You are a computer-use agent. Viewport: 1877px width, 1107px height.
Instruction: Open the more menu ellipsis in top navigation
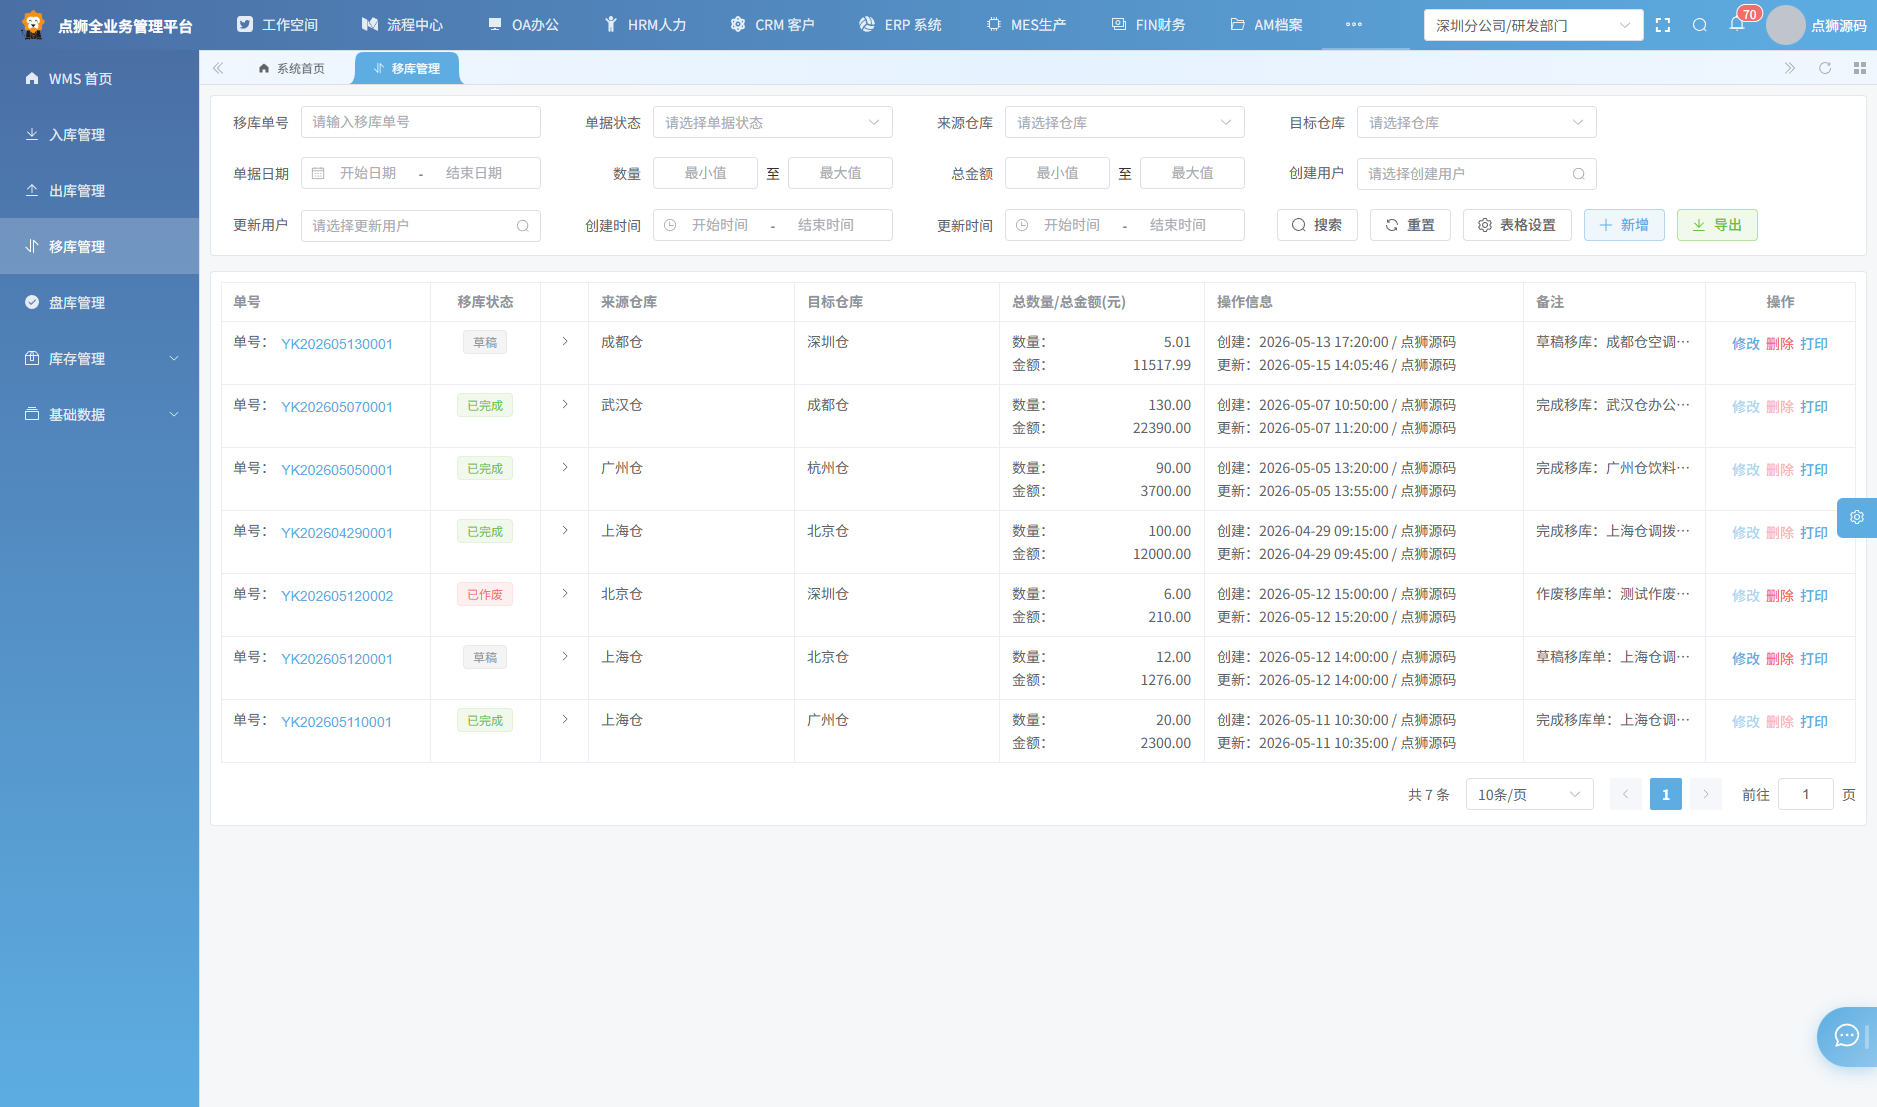(1354, 24)
